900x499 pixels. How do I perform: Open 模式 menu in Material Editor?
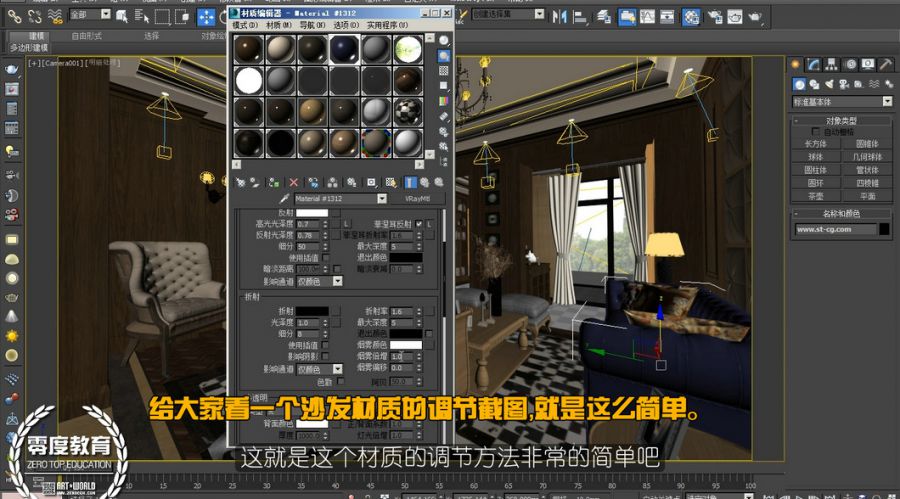click(245, 25)
